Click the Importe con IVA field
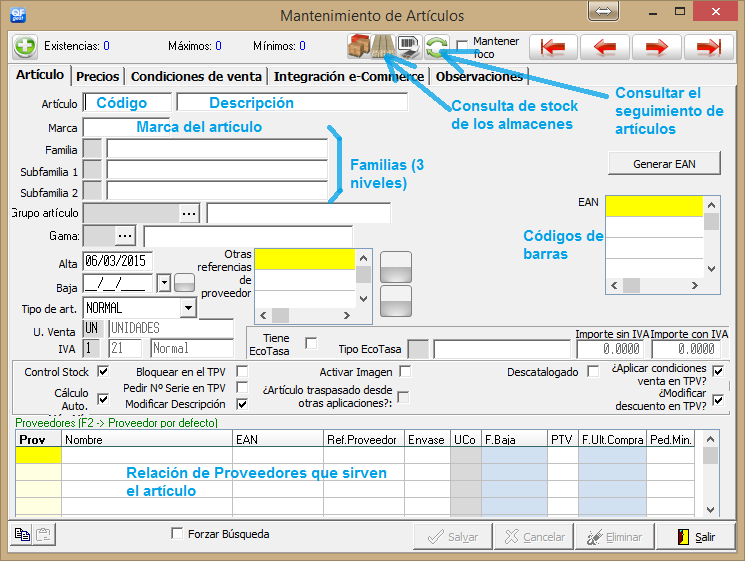Viewport: 745px width, 561px height. coord(686,349)
